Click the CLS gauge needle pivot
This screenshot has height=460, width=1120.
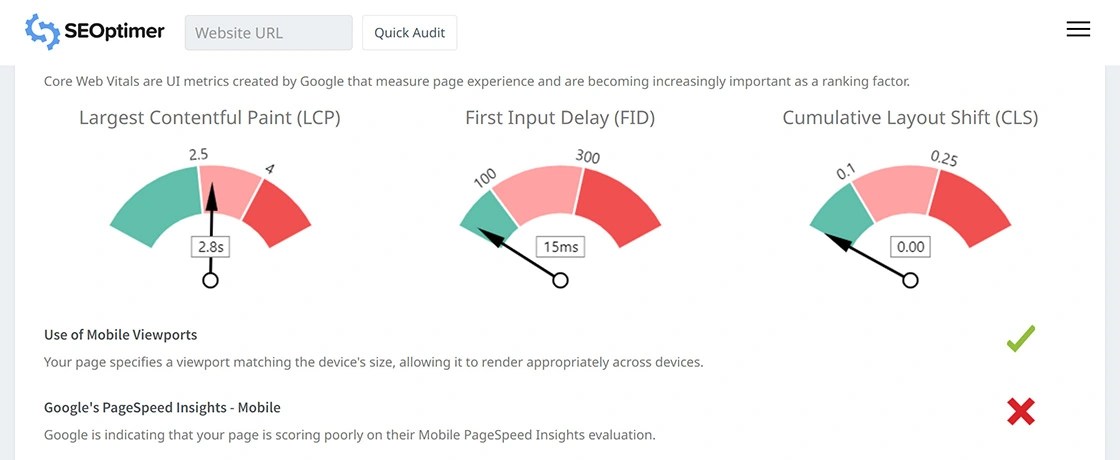pos(910,280)
